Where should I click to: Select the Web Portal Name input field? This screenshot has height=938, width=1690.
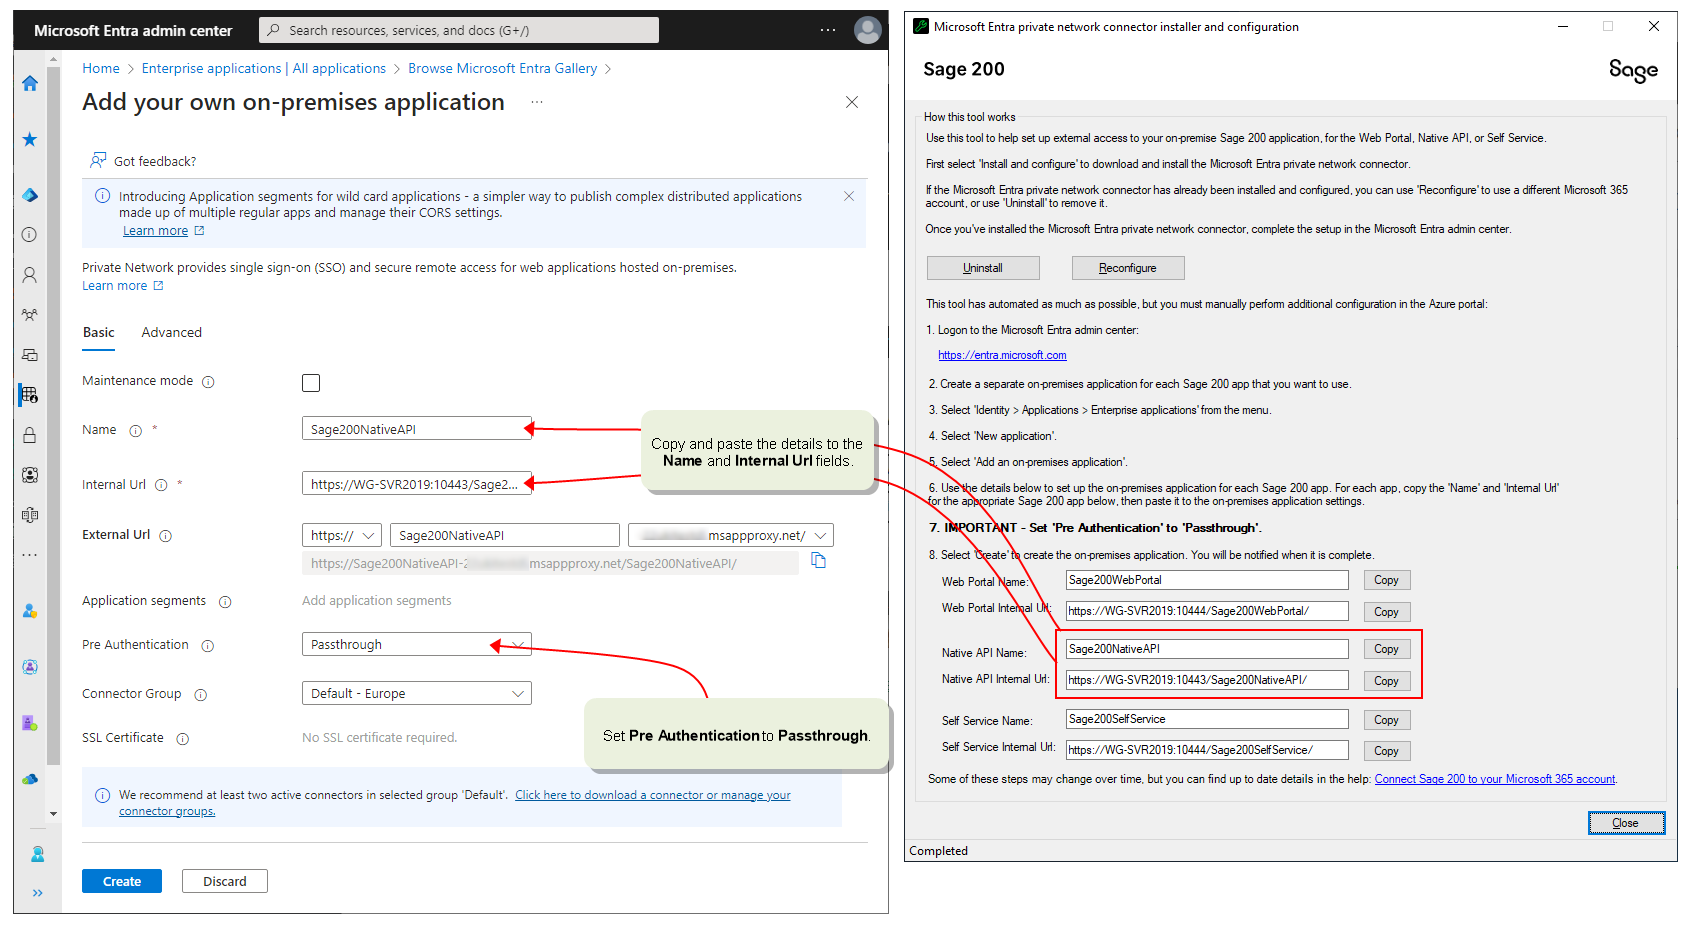pyautogui.click(x=1205, y=579)
